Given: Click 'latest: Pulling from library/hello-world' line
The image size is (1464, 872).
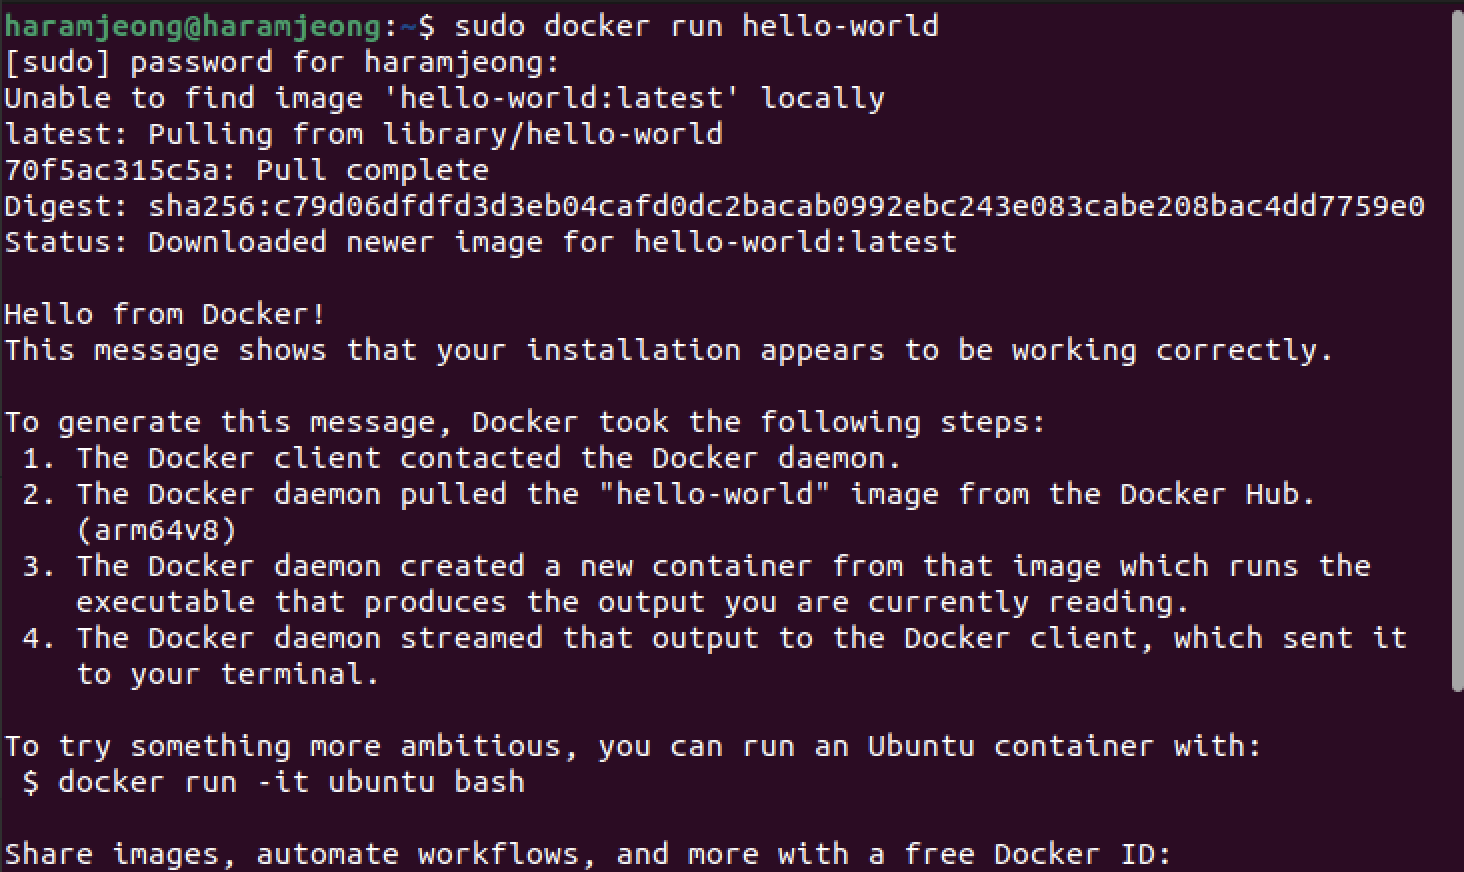Looking at the screenshot, I should (x=363, y=134).
